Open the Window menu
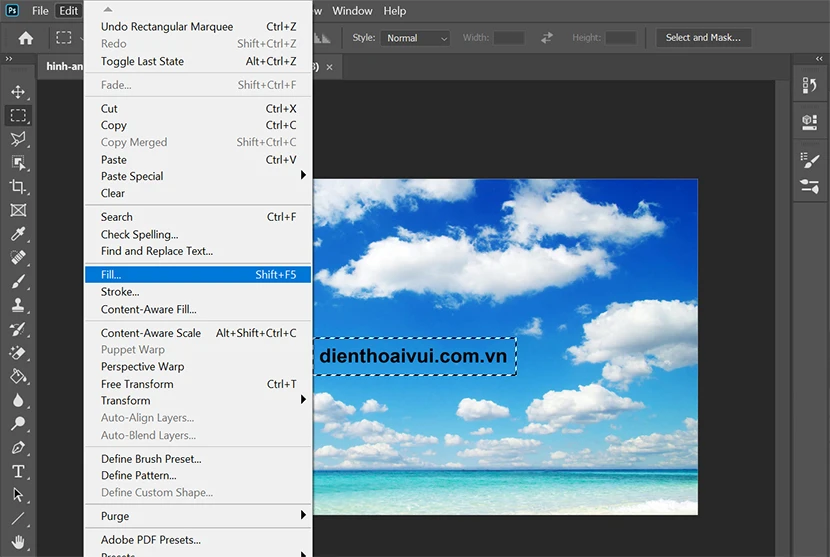Screen dimensions: 830x557 (x=352, y=11)
